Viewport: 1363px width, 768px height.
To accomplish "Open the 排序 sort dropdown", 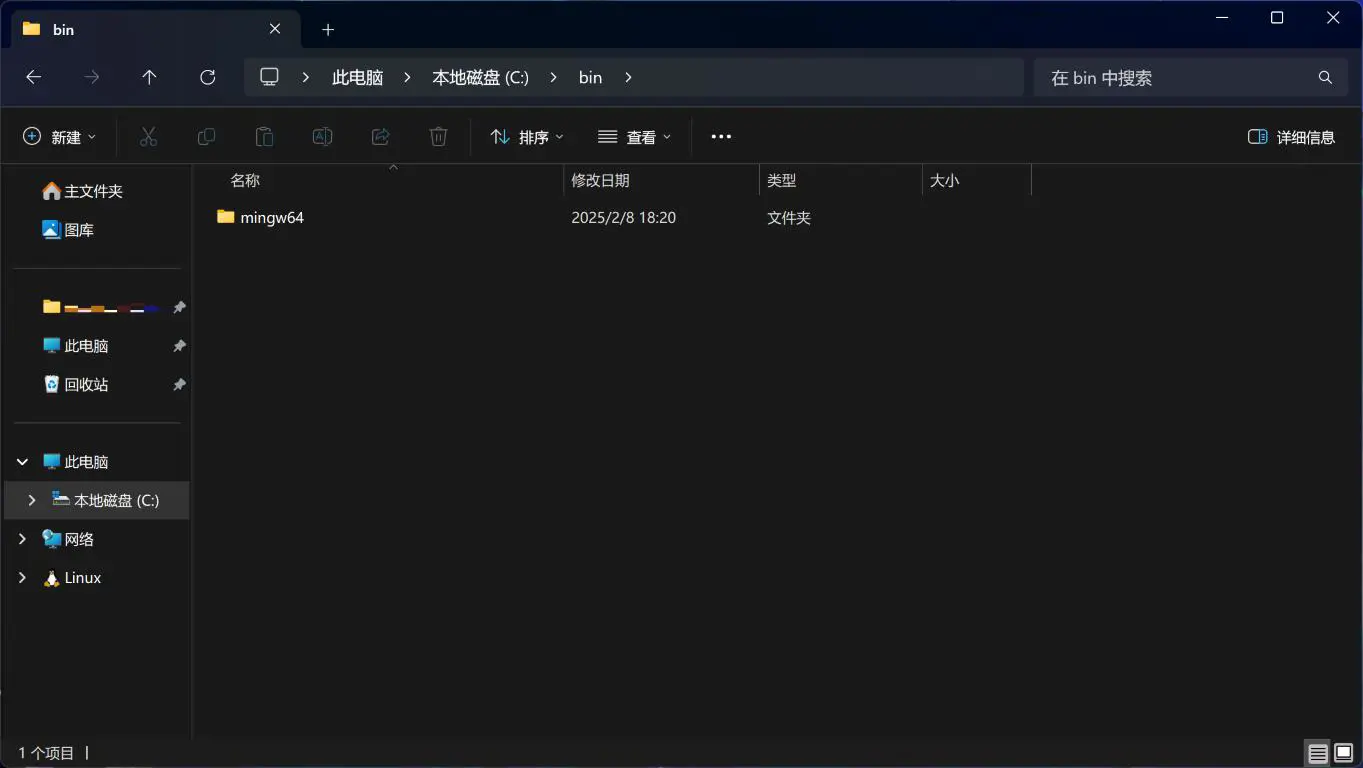I will click(x=527, y=137).
